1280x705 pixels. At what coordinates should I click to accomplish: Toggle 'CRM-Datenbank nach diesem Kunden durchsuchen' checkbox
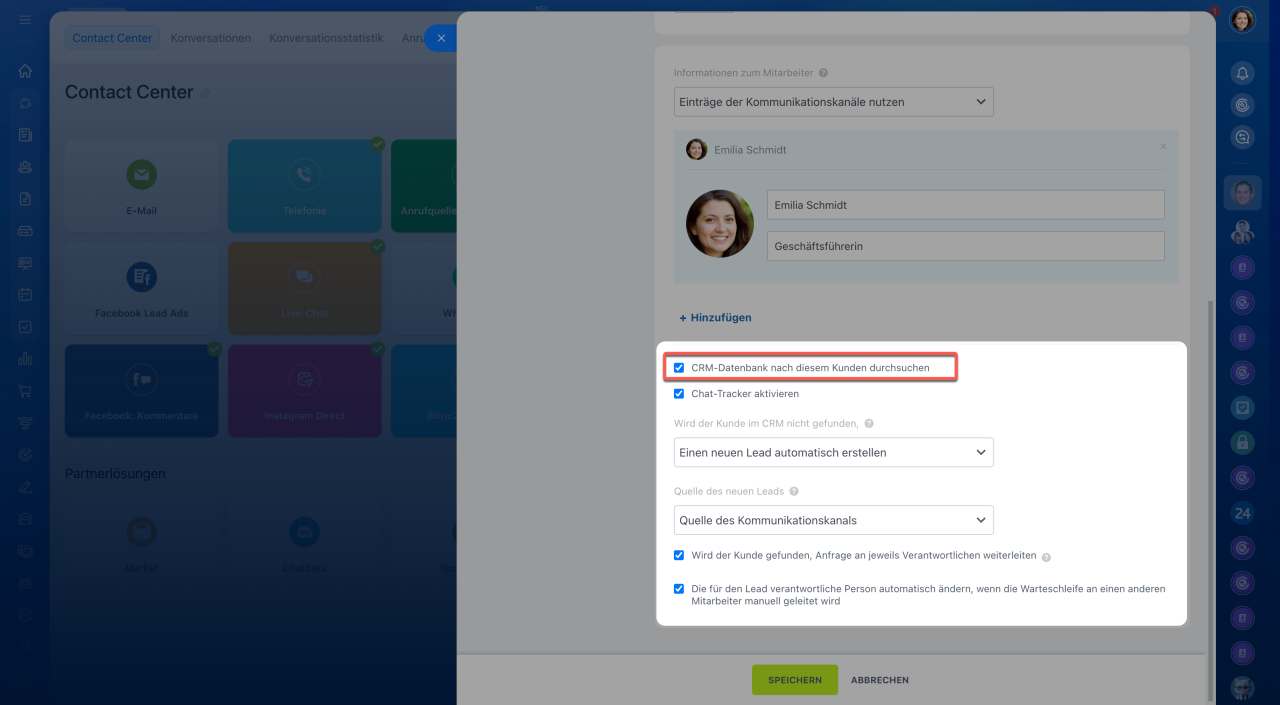point(679,368)
